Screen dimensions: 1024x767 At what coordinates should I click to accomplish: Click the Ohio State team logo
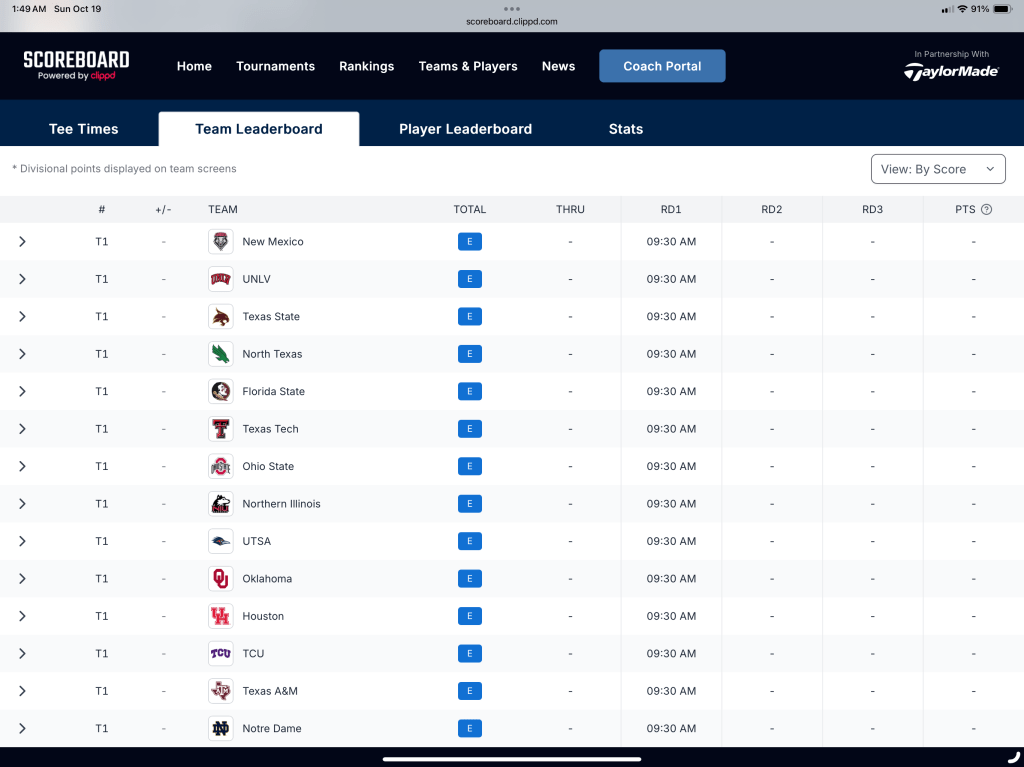[221, 467]
